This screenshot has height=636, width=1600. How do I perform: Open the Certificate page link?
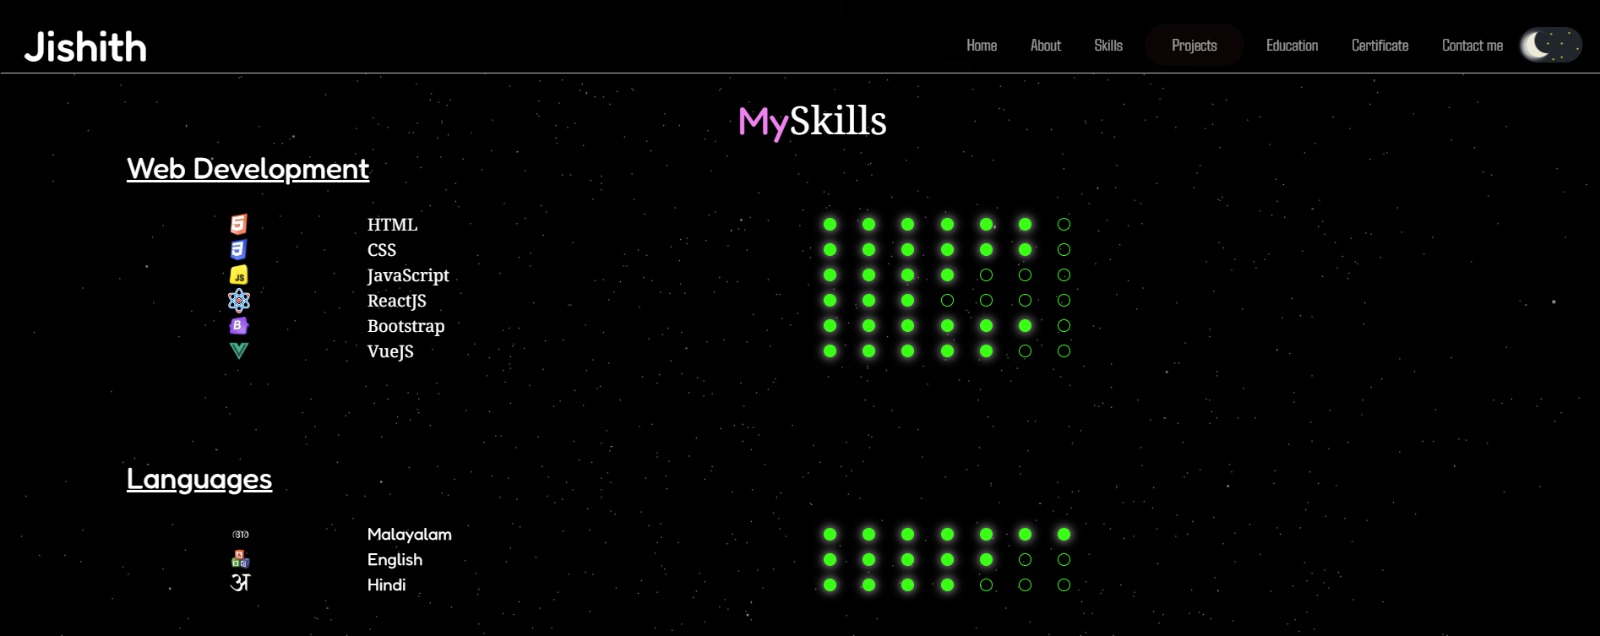(1379, 45)
